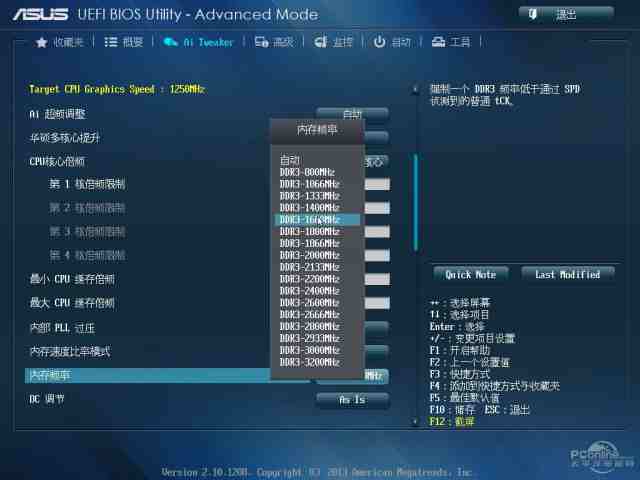Click the Last Modified button
640x480 pixels.
567,275
